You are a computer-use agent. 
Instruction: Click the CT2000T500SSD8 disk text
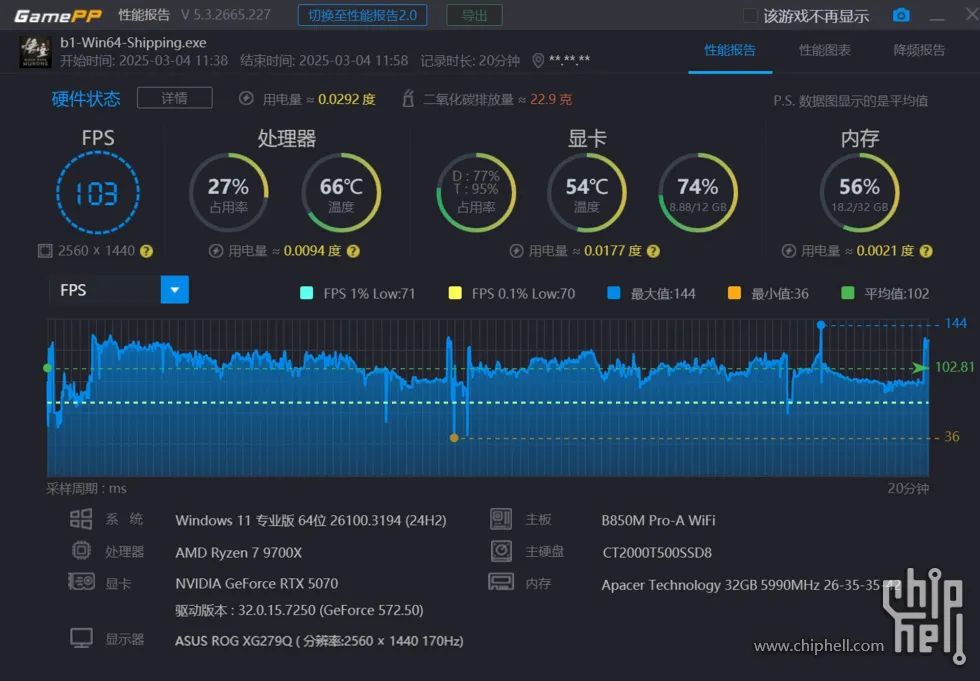pos(657,553)
